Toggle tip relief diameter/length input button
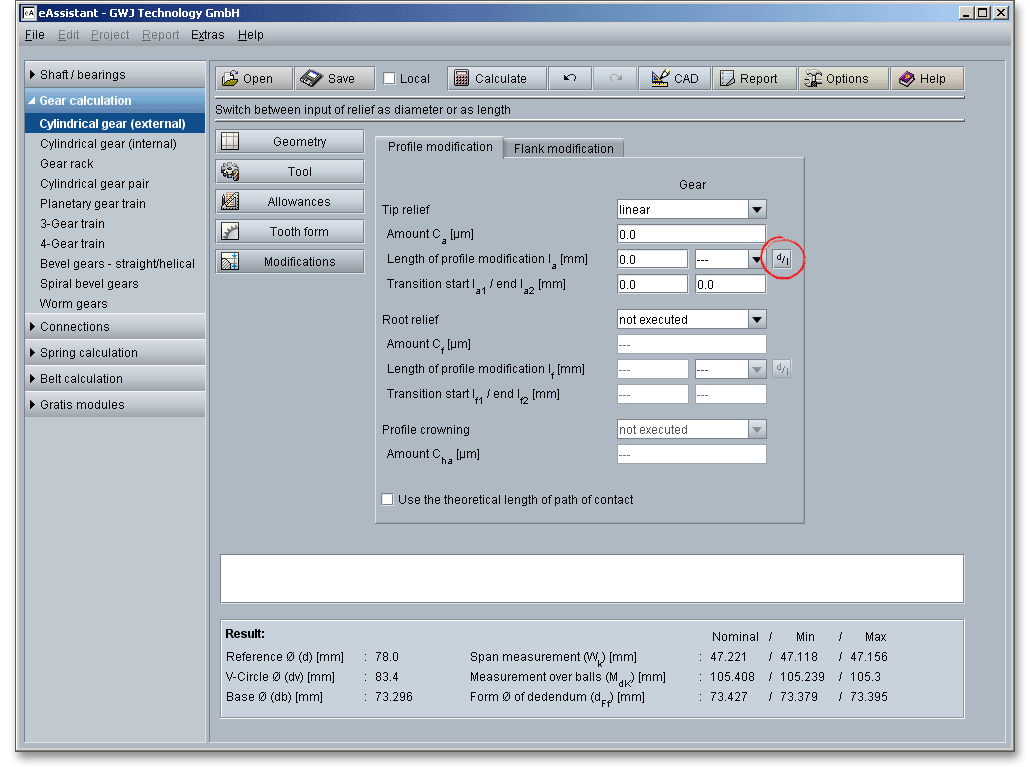The image size is (1030, 767). (781, 259)
